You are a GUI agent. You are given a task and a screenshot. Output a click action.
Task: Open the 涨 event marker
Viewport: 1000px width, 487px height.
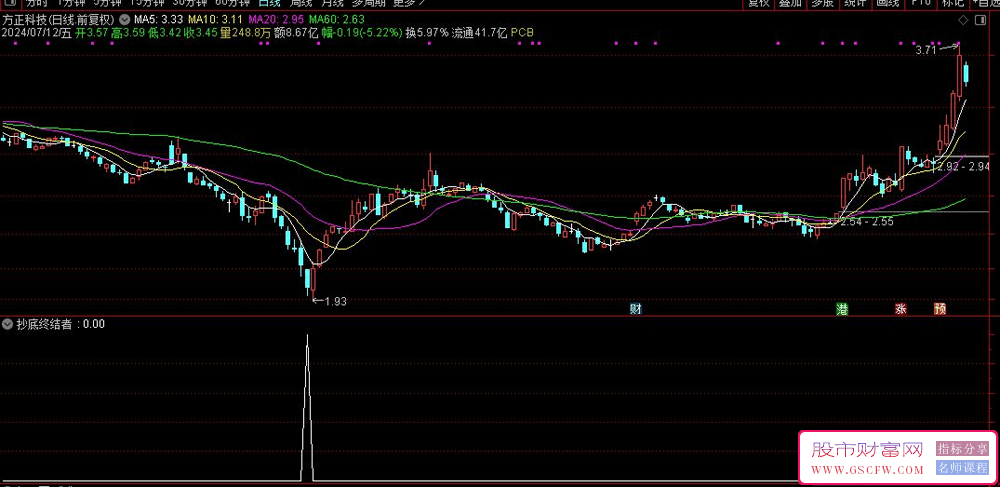901,309
